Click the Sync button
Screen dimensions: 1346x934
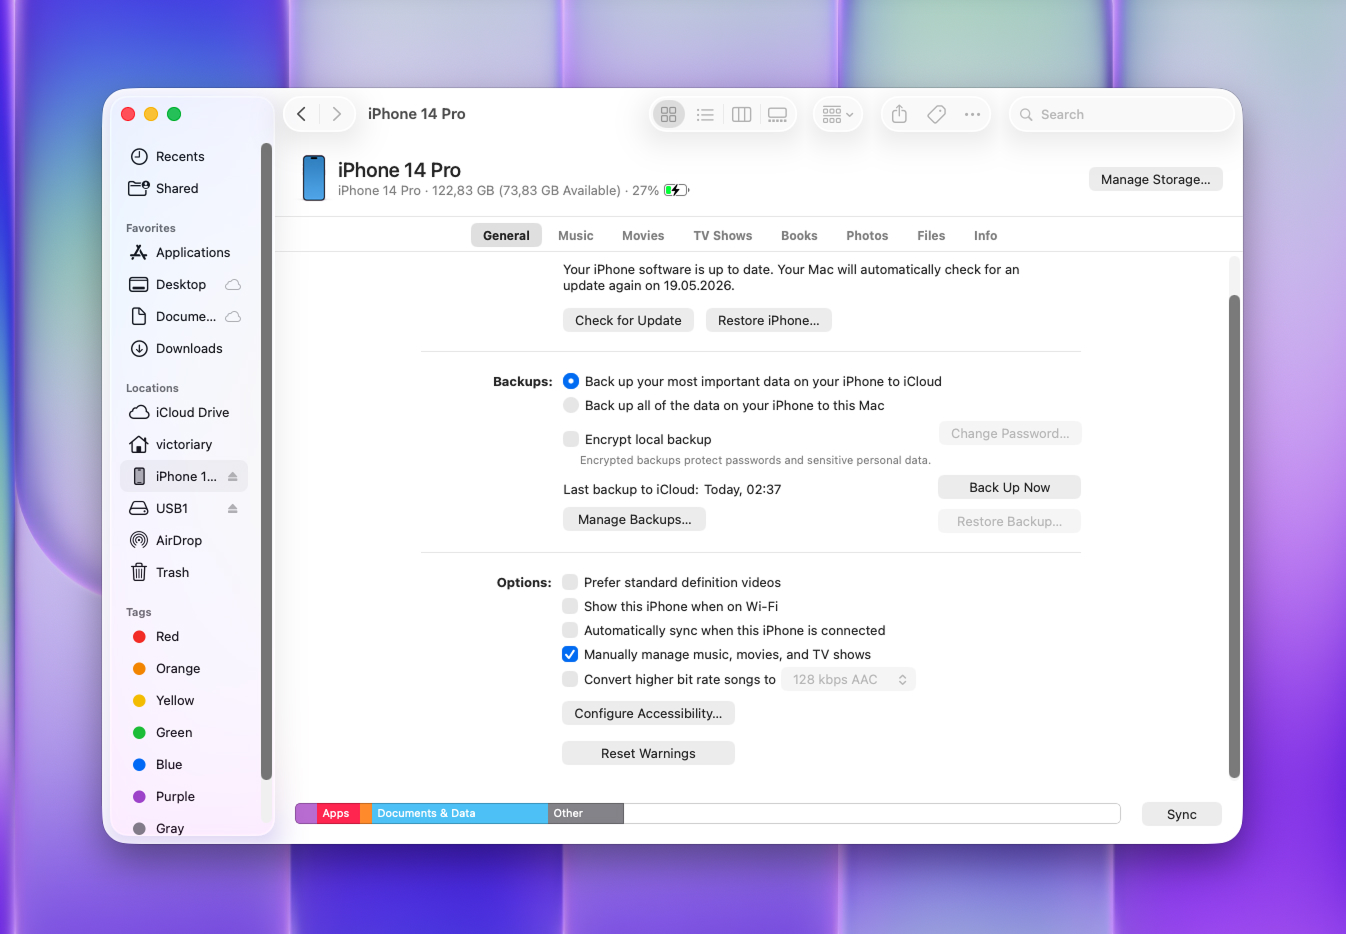[1181, 814]
